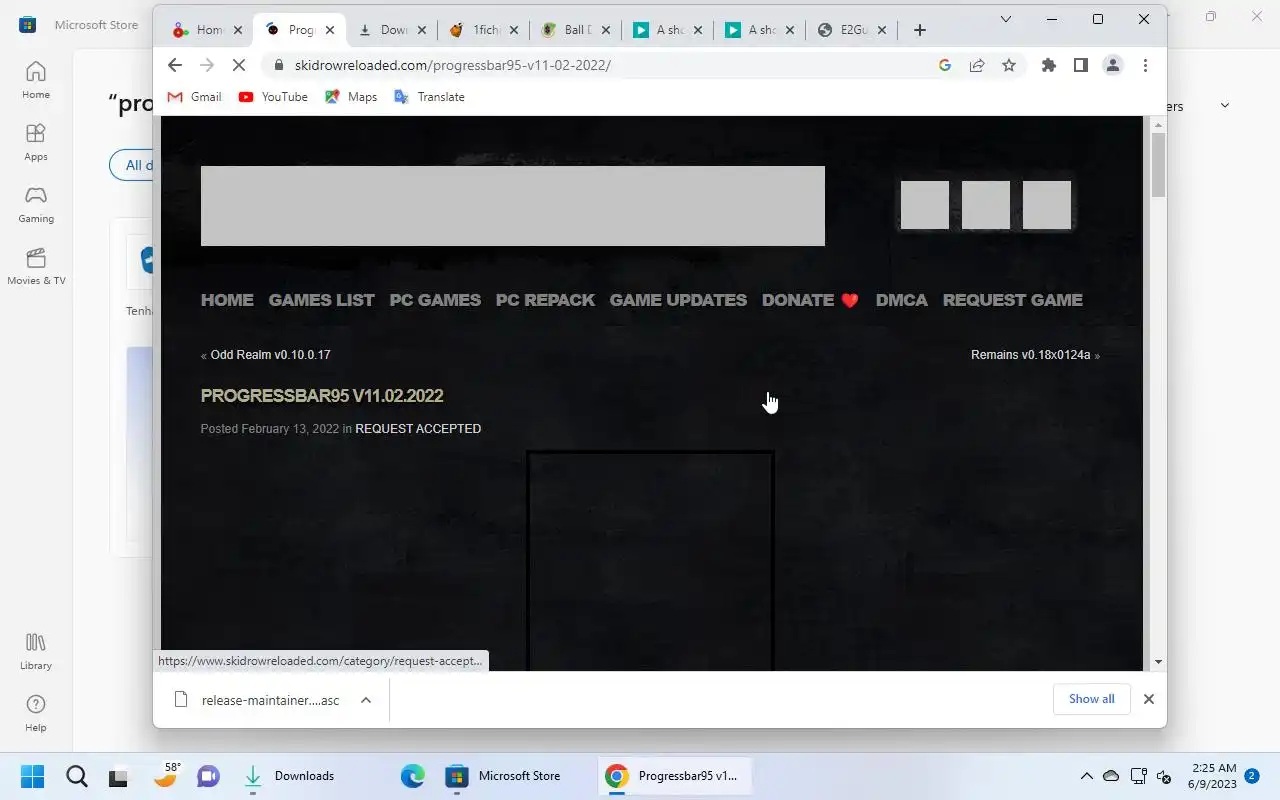1280x800 pixels.
Task: Open Task View on taskbar
Action: (x=120, y=776)
